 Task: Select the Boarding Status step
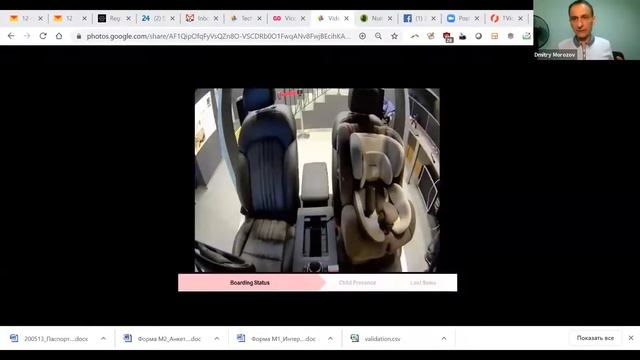(x=250, y=282)
